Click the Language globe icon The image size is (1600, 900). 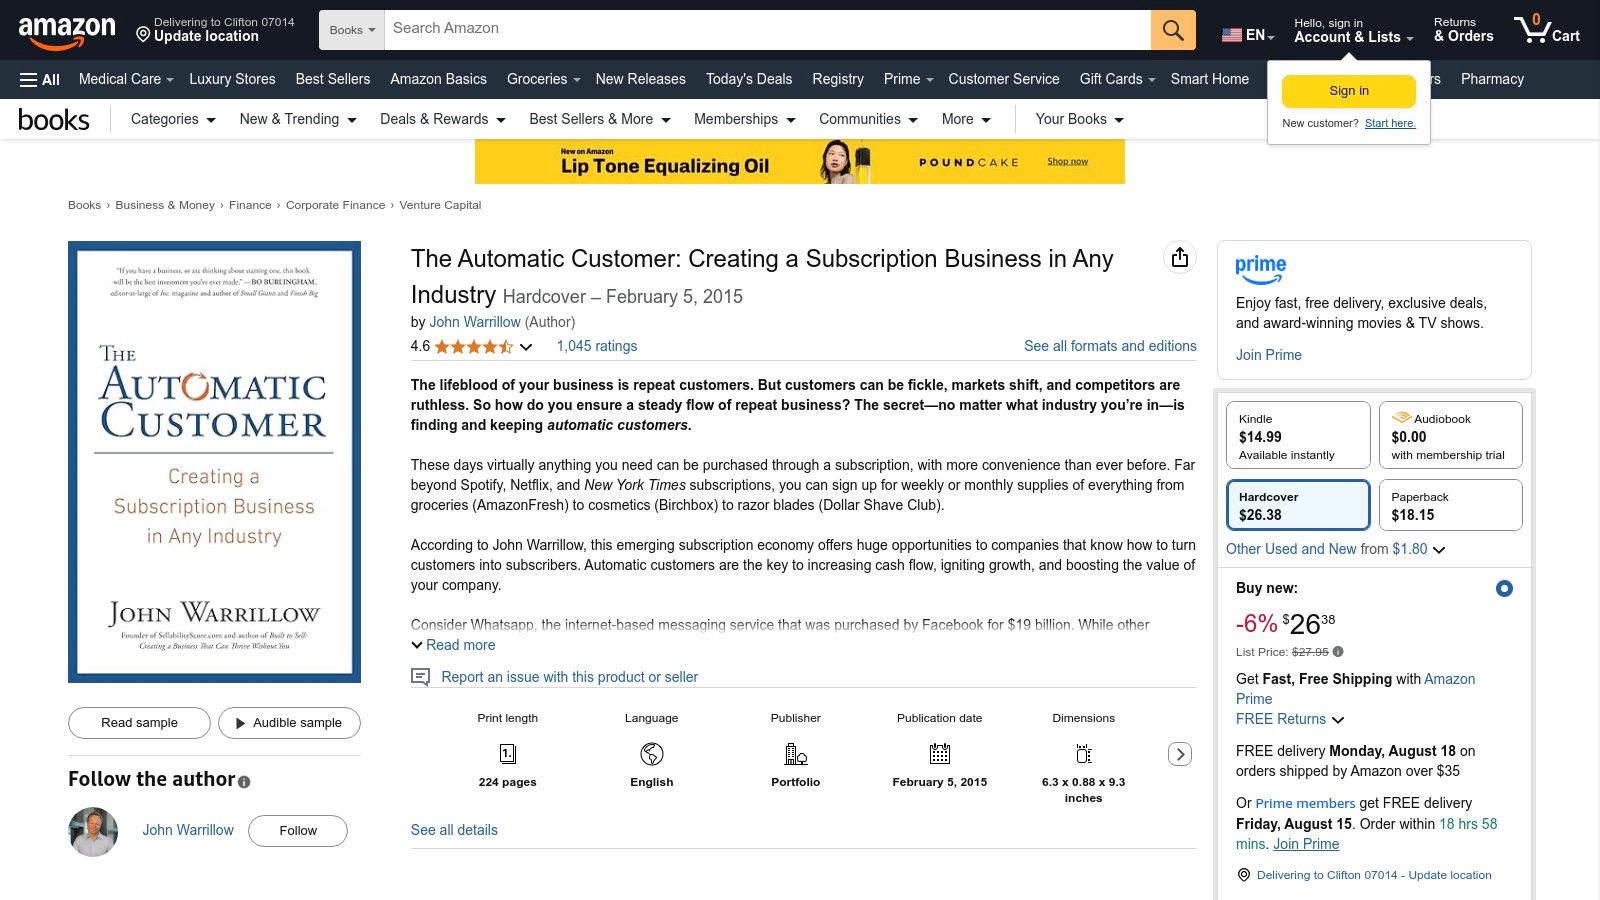click(652, 754)
